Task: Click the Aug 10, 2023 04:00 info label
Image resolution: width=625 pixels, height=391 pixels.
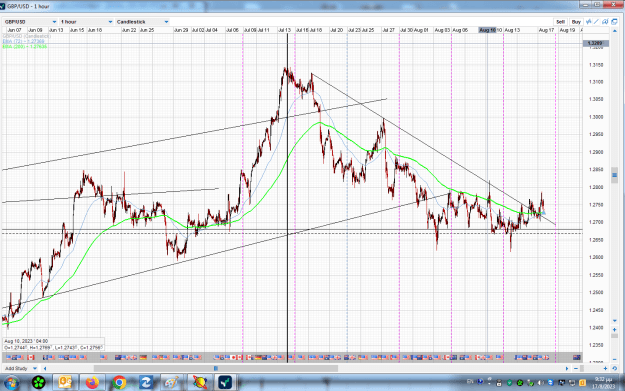Action: [26, 341]
